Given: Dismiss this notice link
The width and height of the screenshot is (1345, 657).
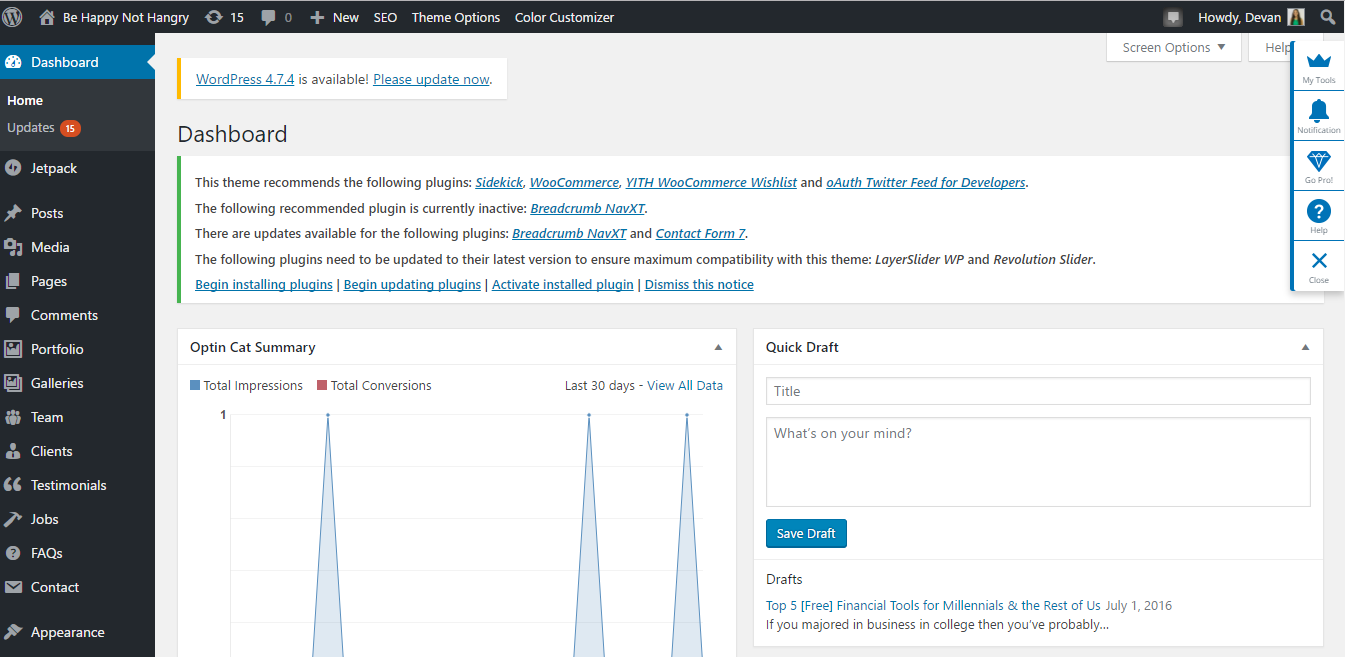Looking at the screenshot, I should click(x=699, y=285).
